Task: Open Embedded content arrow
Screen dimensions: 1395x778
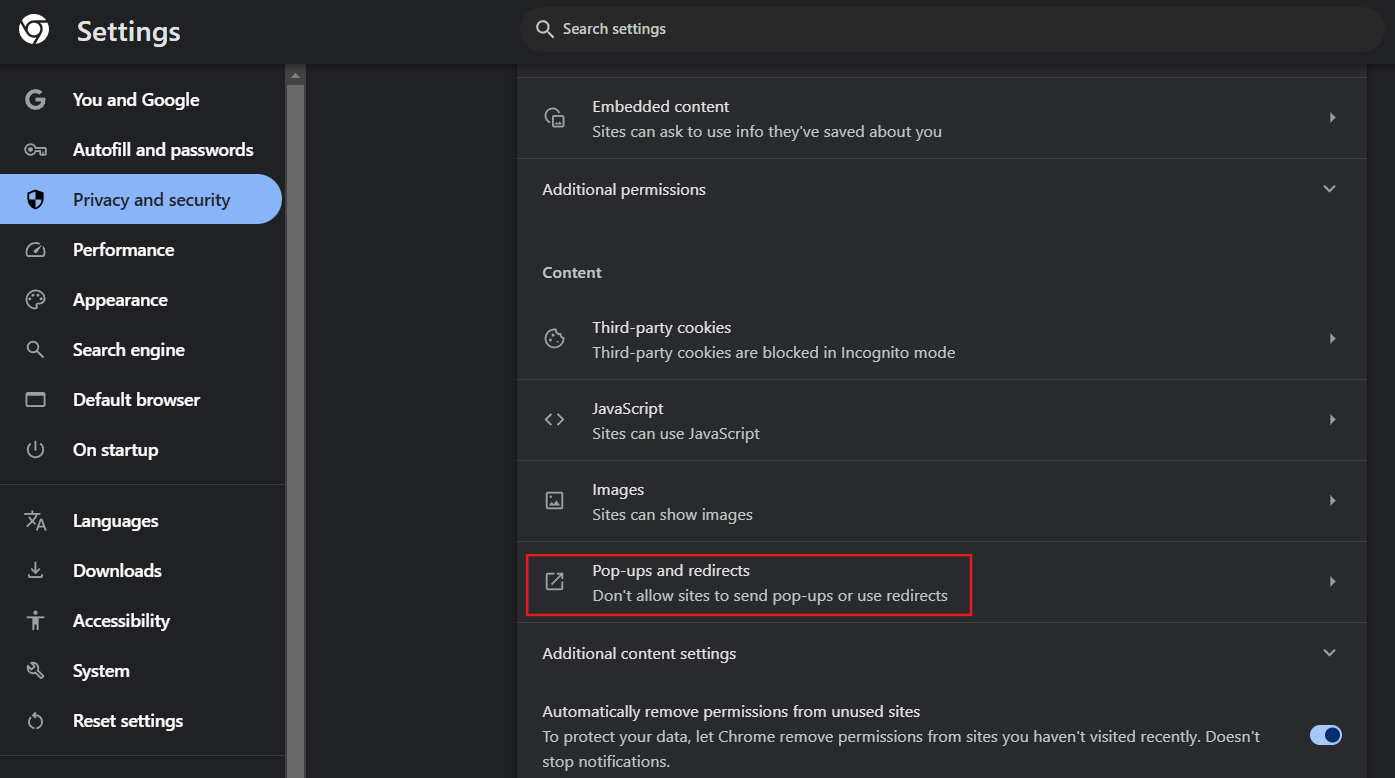Action: point(1332,118)
